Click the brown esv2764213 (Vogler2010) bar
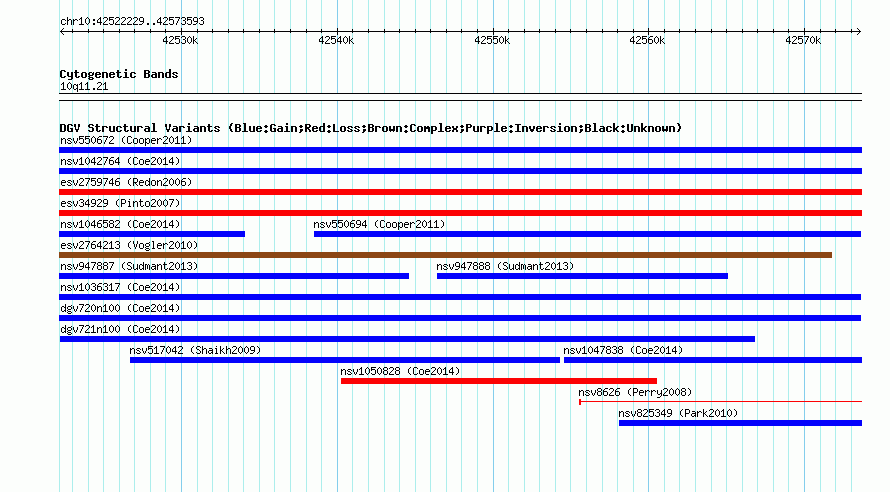890x492 pixels. [x=446, y=255]
